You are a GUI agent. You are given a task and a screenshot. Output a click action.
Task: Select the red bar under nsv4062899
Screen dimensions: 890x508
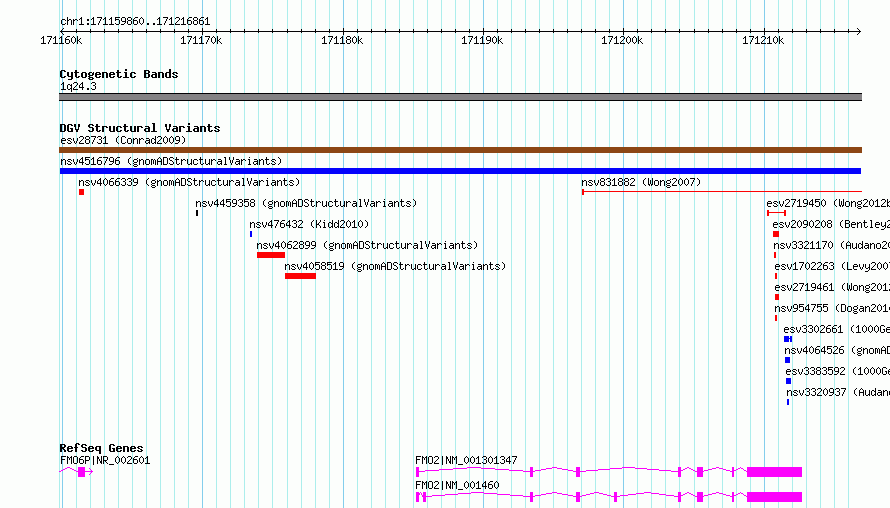(x=271, y=255)
